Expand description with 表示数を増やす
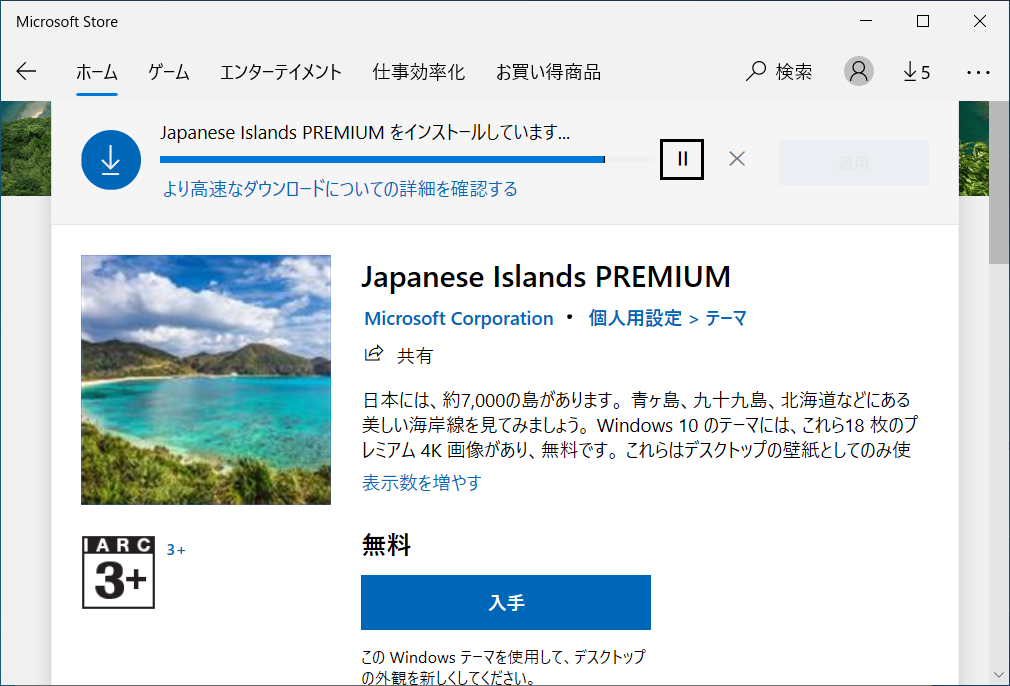Viewport: 1010px width, 686px height. click(421, 482)
